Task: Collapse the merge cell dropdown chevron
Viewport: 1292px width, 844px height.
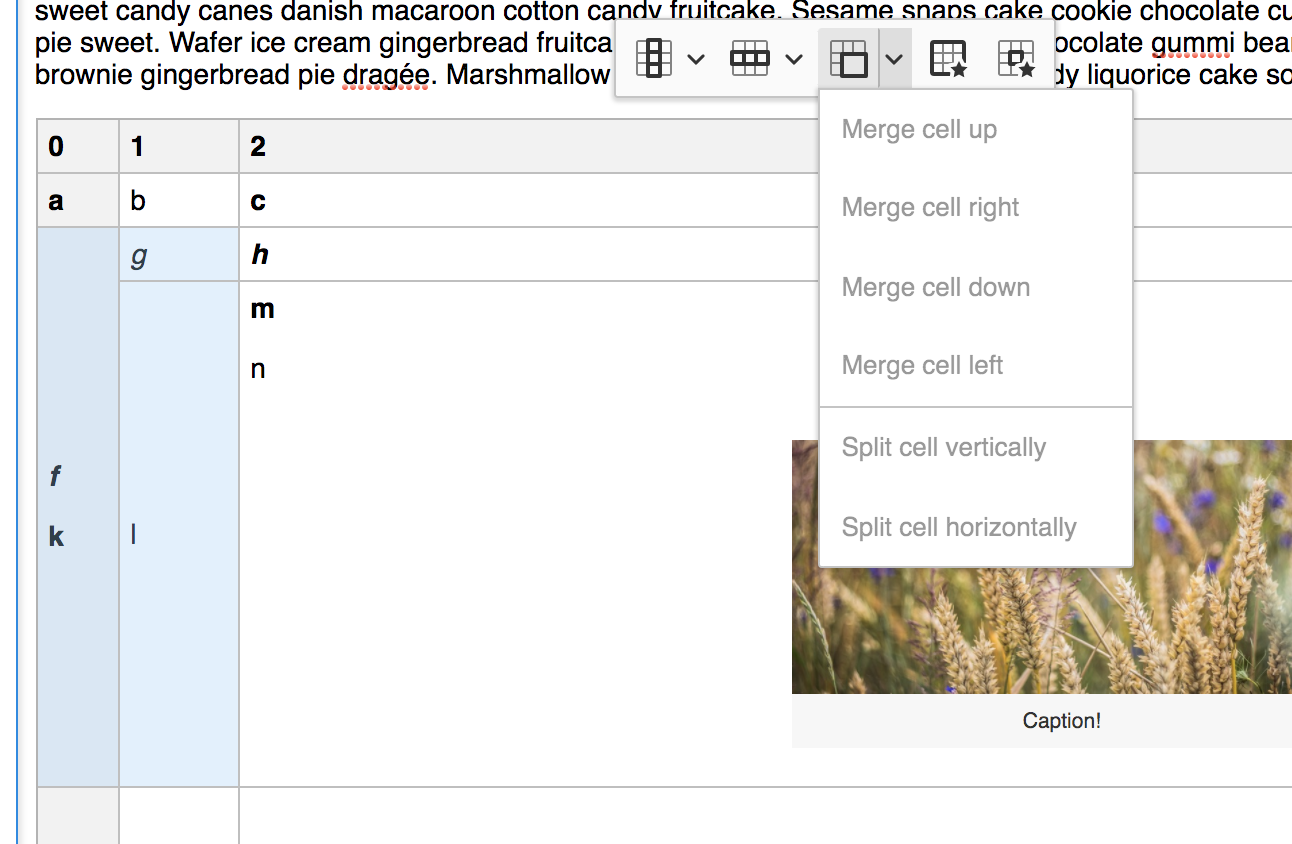Action: pos(893,58)
